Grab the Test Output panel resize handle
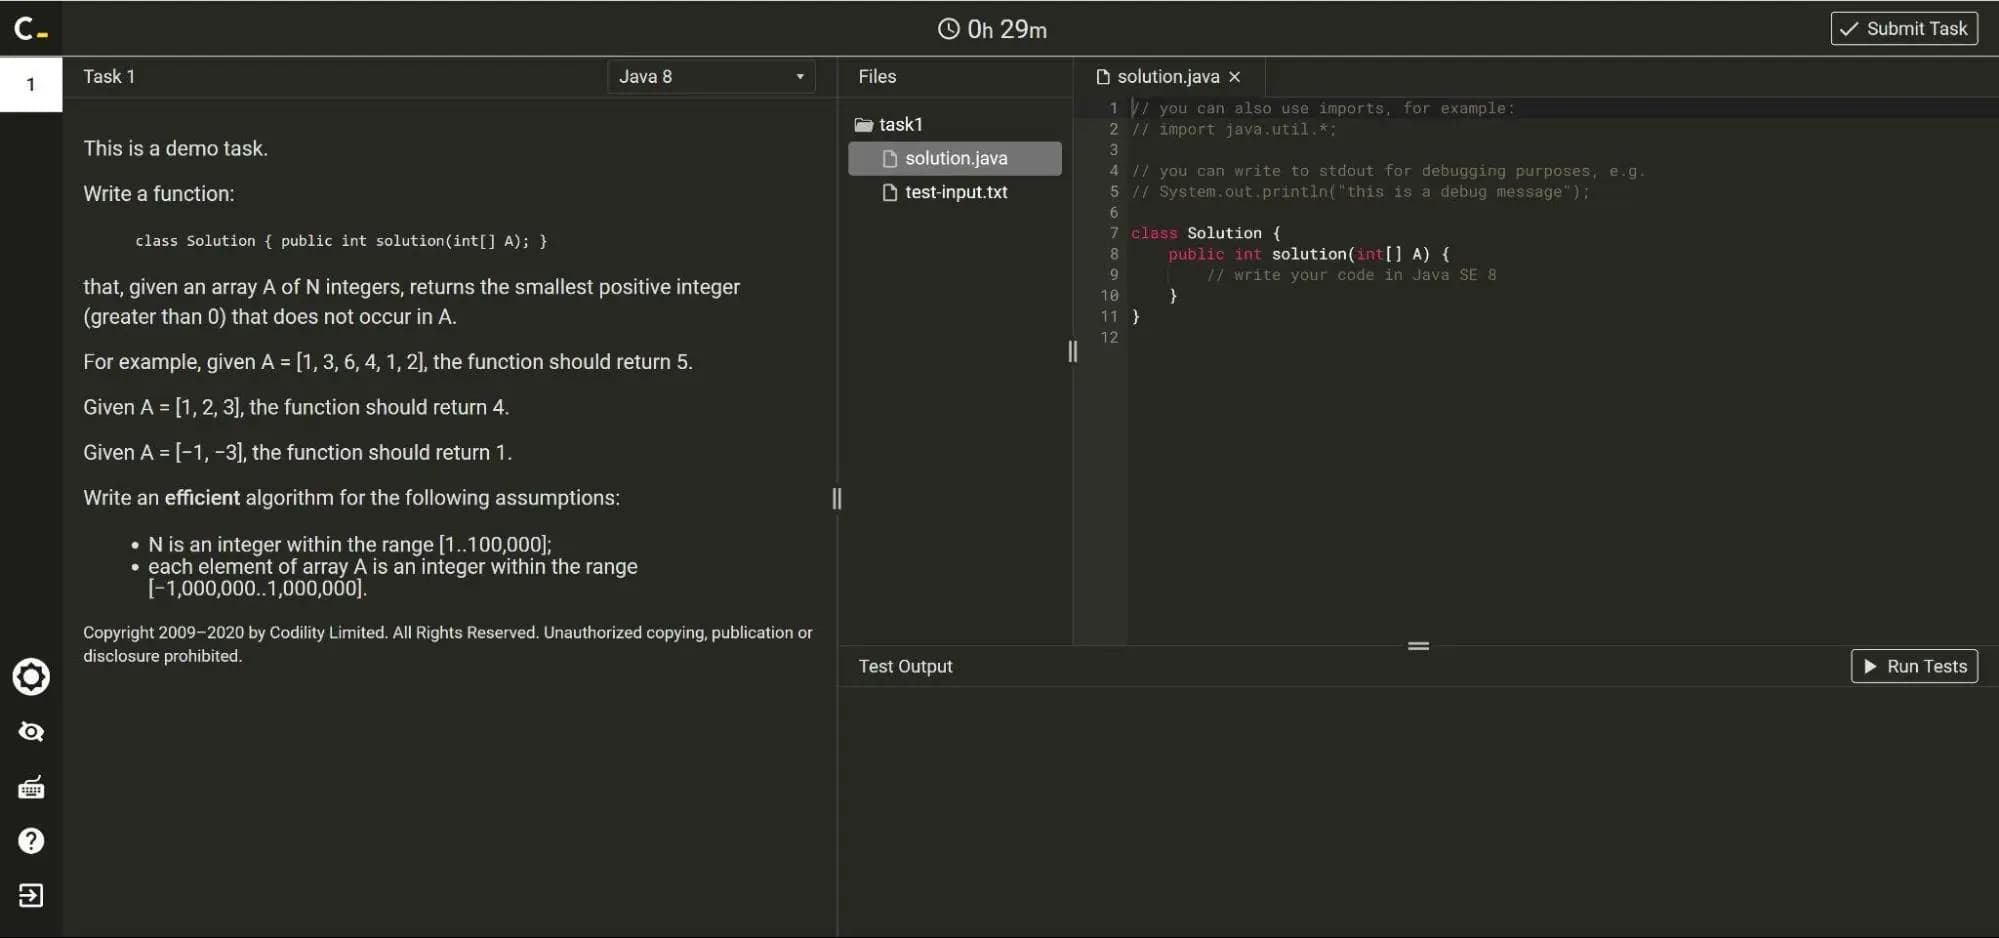 point(1417,646)
